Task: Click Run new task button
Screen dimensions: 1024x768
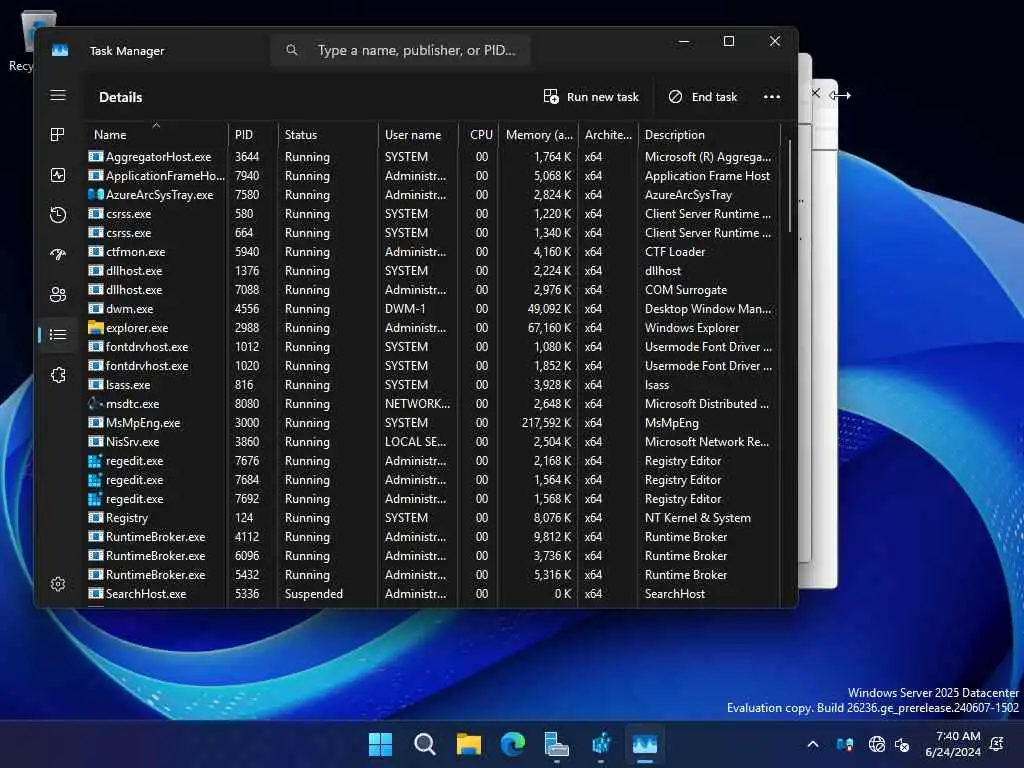Action: [591, 97]
